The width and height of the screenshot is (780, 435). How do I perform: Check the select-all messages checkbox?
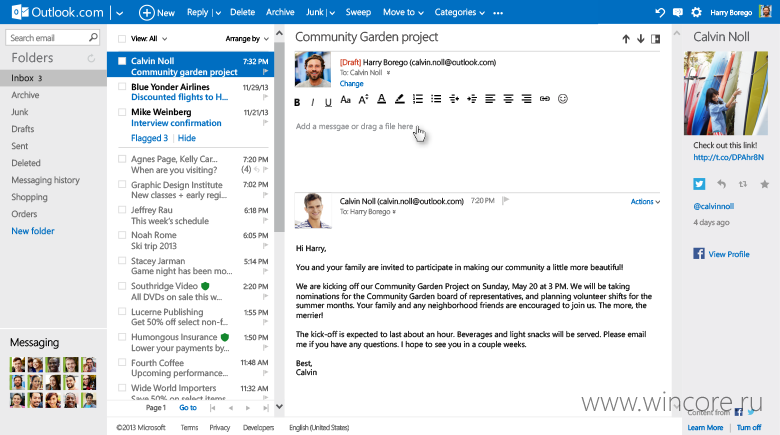(122, 39)
